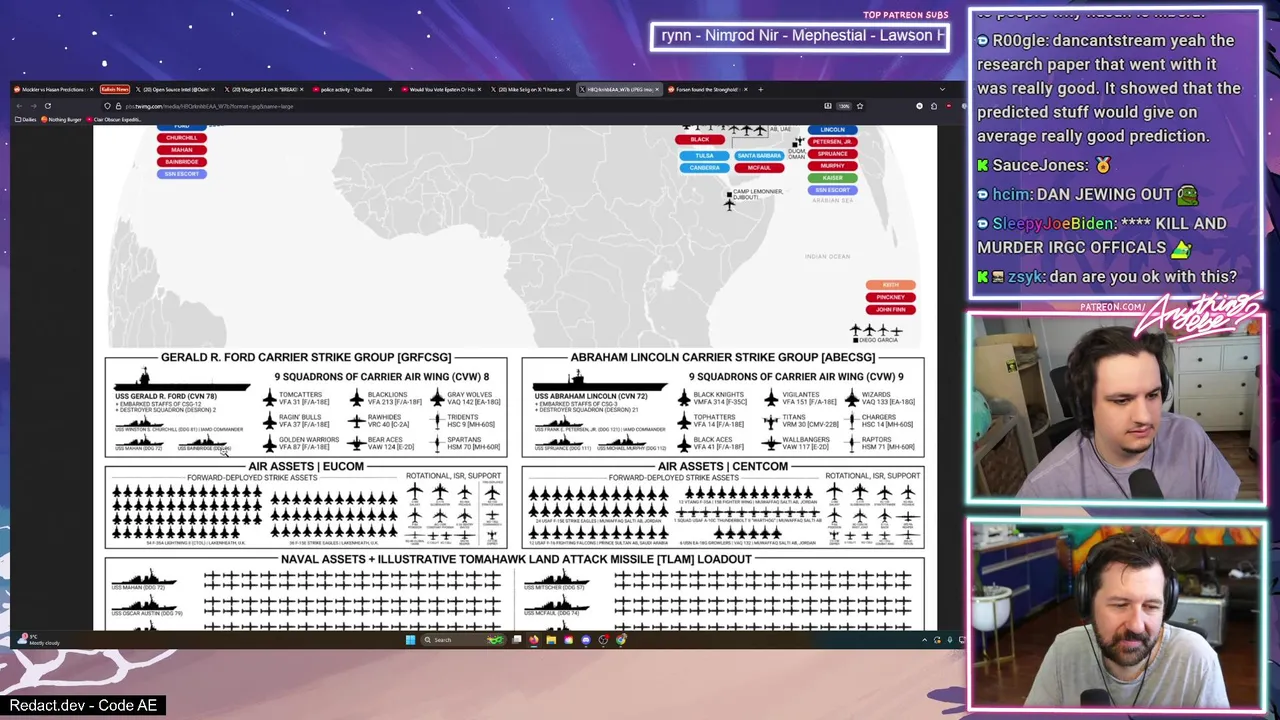Click the Air Assets EUCOM heading
Image resolution: width=1280 pixels, height=720 pixels.
(x=306, y=466)
